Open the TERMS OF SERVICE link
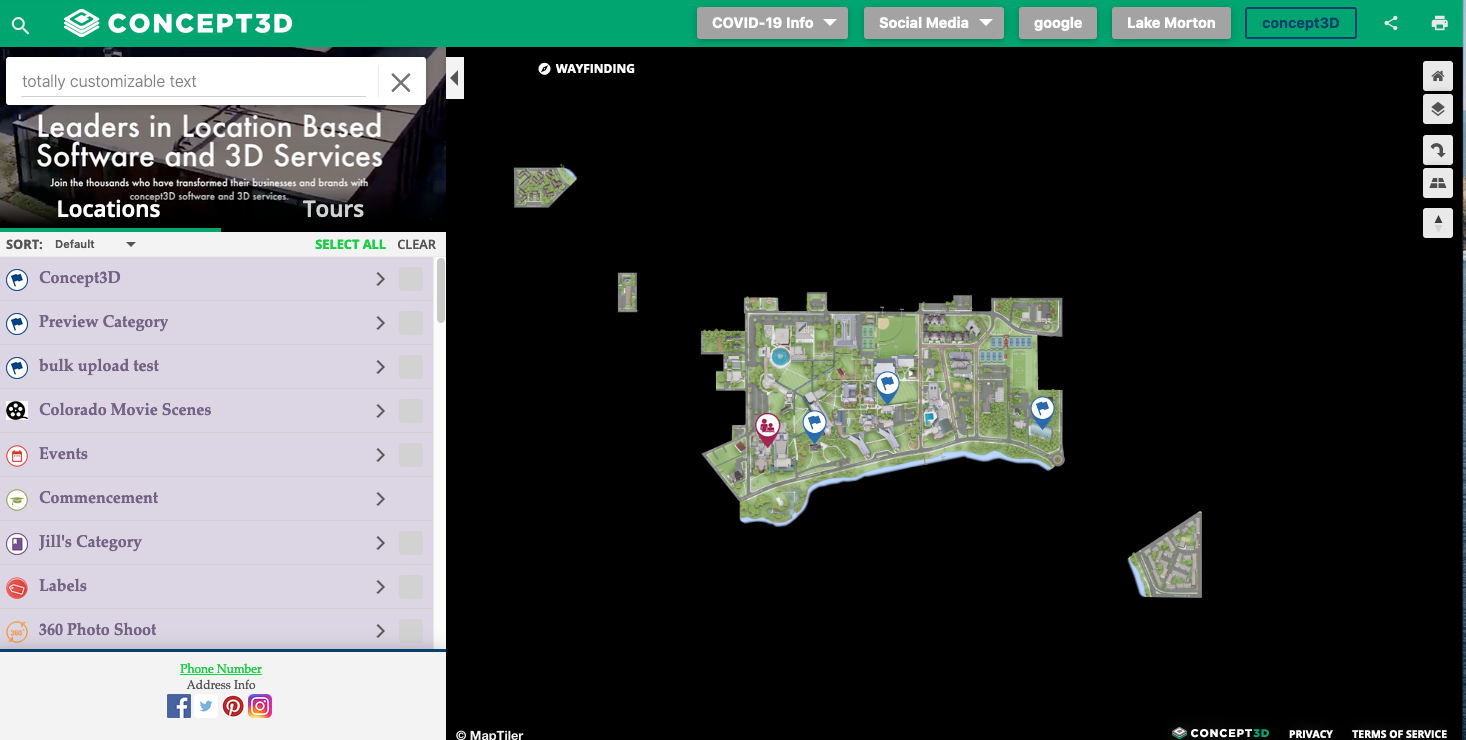 pos(1399,734)
